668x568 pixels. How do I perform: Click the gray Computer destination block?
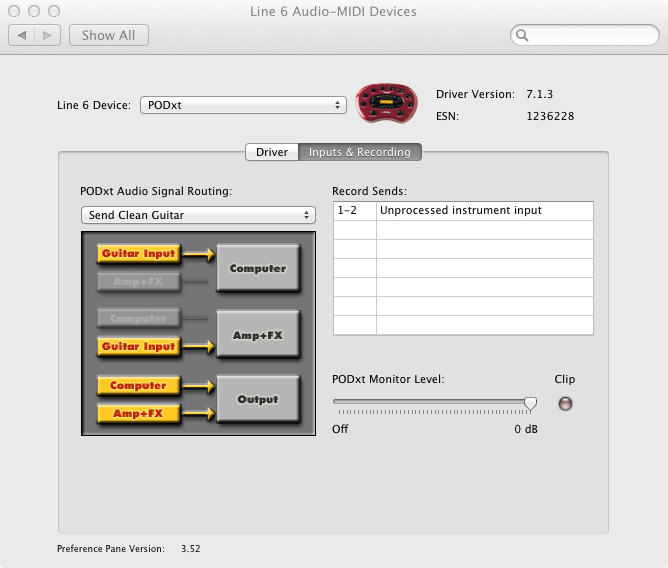pos(258,268)
